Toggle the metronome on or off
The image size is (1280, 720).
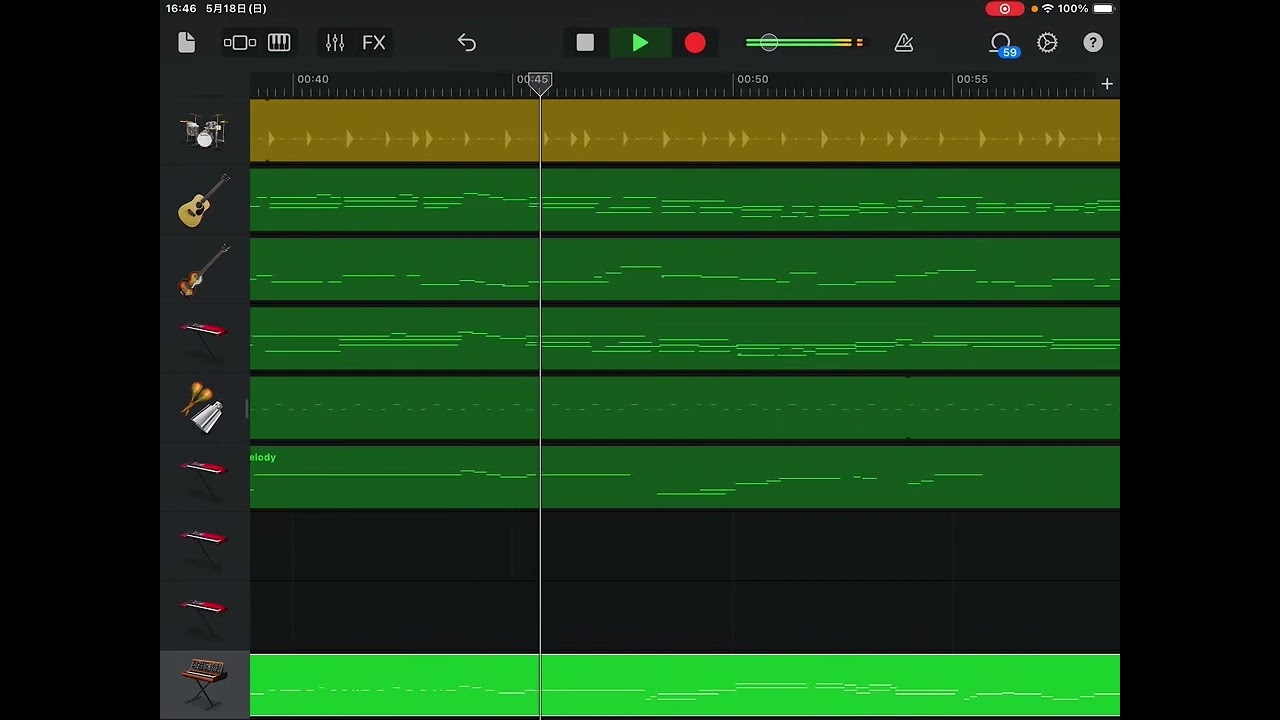[904, 42]
